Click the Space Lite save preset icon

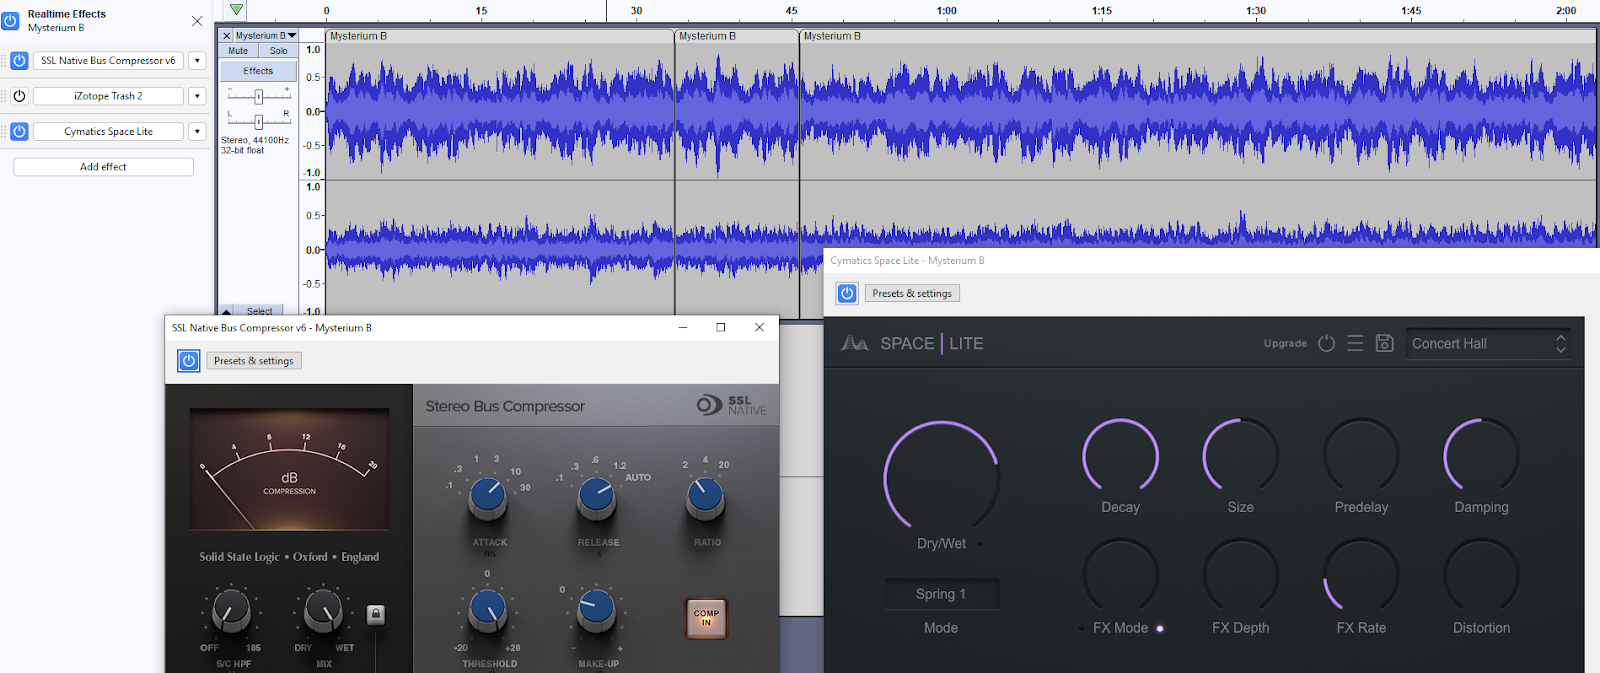(x=1384, y=343)
